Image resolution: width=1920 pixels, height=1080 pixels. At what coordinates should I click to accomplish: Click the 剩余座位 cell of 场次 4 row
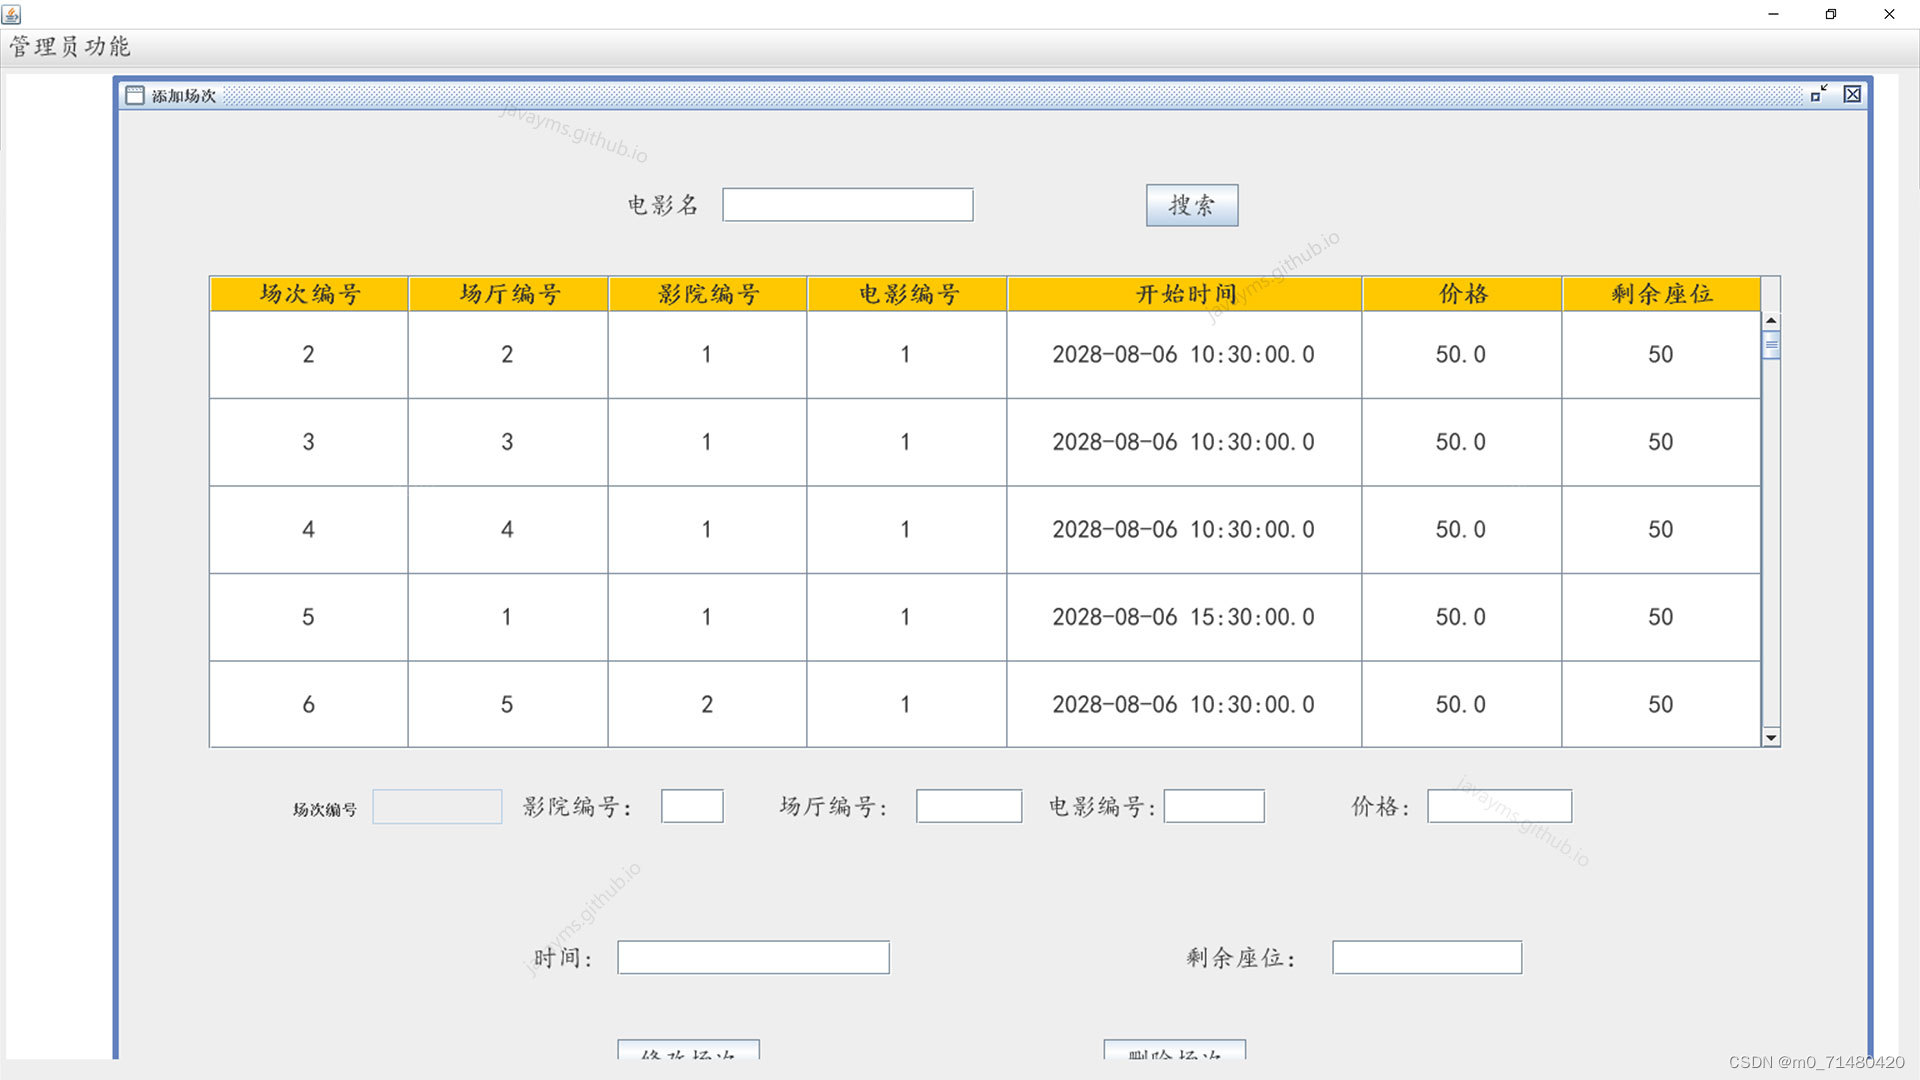tap(1662, 530)
